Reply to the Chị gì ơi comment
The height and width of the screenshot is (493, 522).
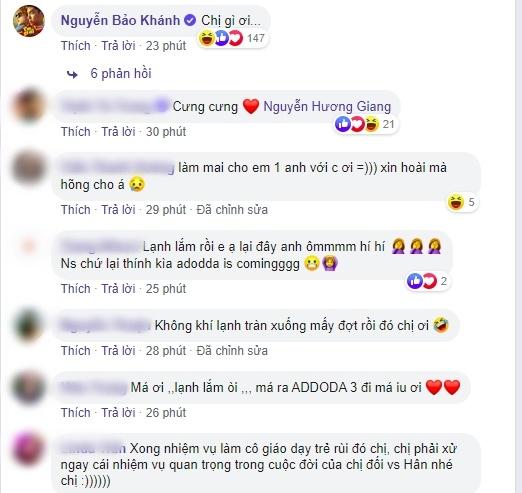[118, 46]
